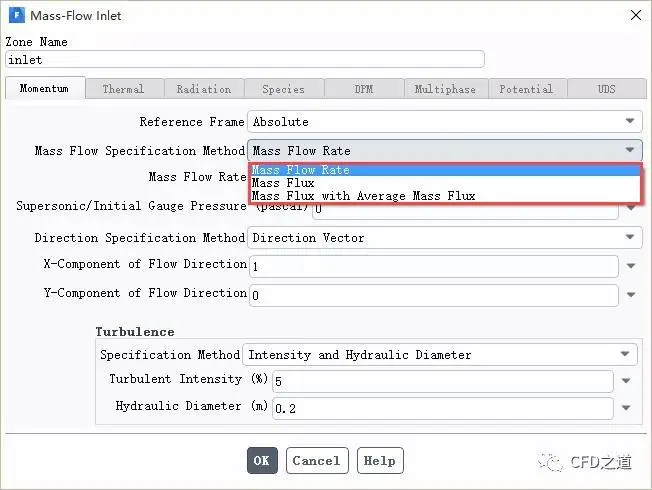Viewport: 652px width, 490px height.
Task: Open Turbulent Intensity value type arrow
Action: coord(626,381)
